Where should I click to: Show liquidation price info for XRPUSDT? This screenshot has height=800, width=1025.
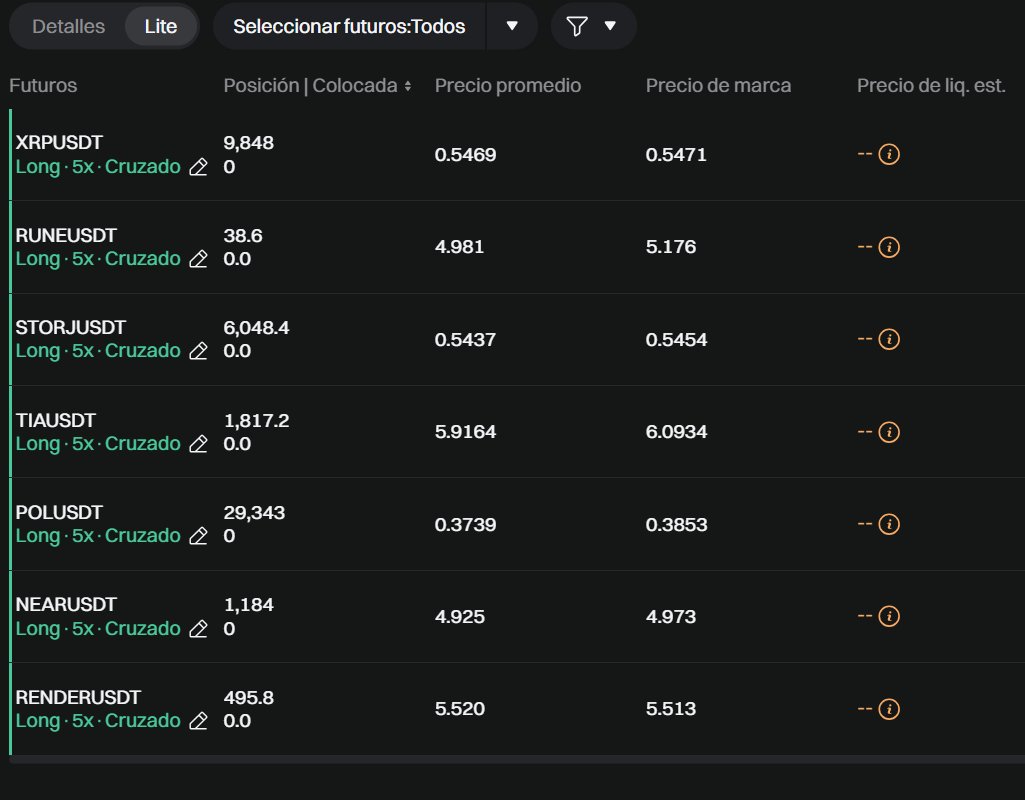point(889,155)
